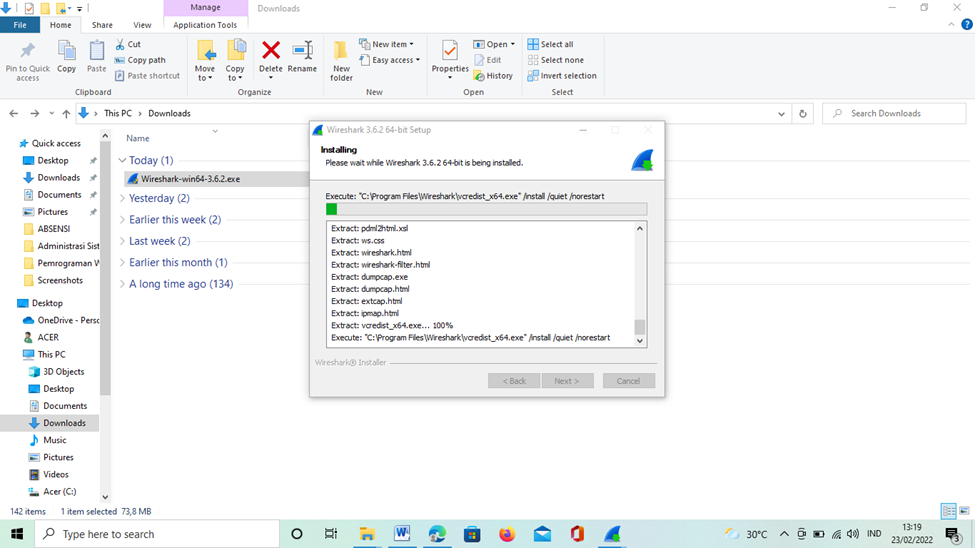Click the red Delete icon
Viewport: 975px width, 548px height.
click(x=270, y=50)
